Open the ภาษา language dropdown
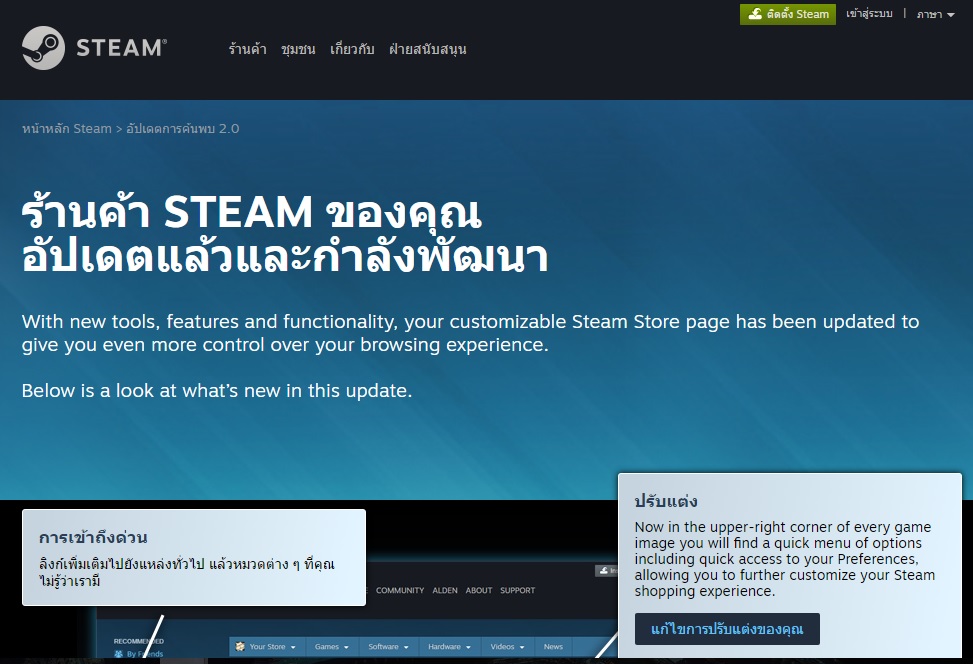Image resolution: width=973 pixels, height=664 pixels. (935, 14)
